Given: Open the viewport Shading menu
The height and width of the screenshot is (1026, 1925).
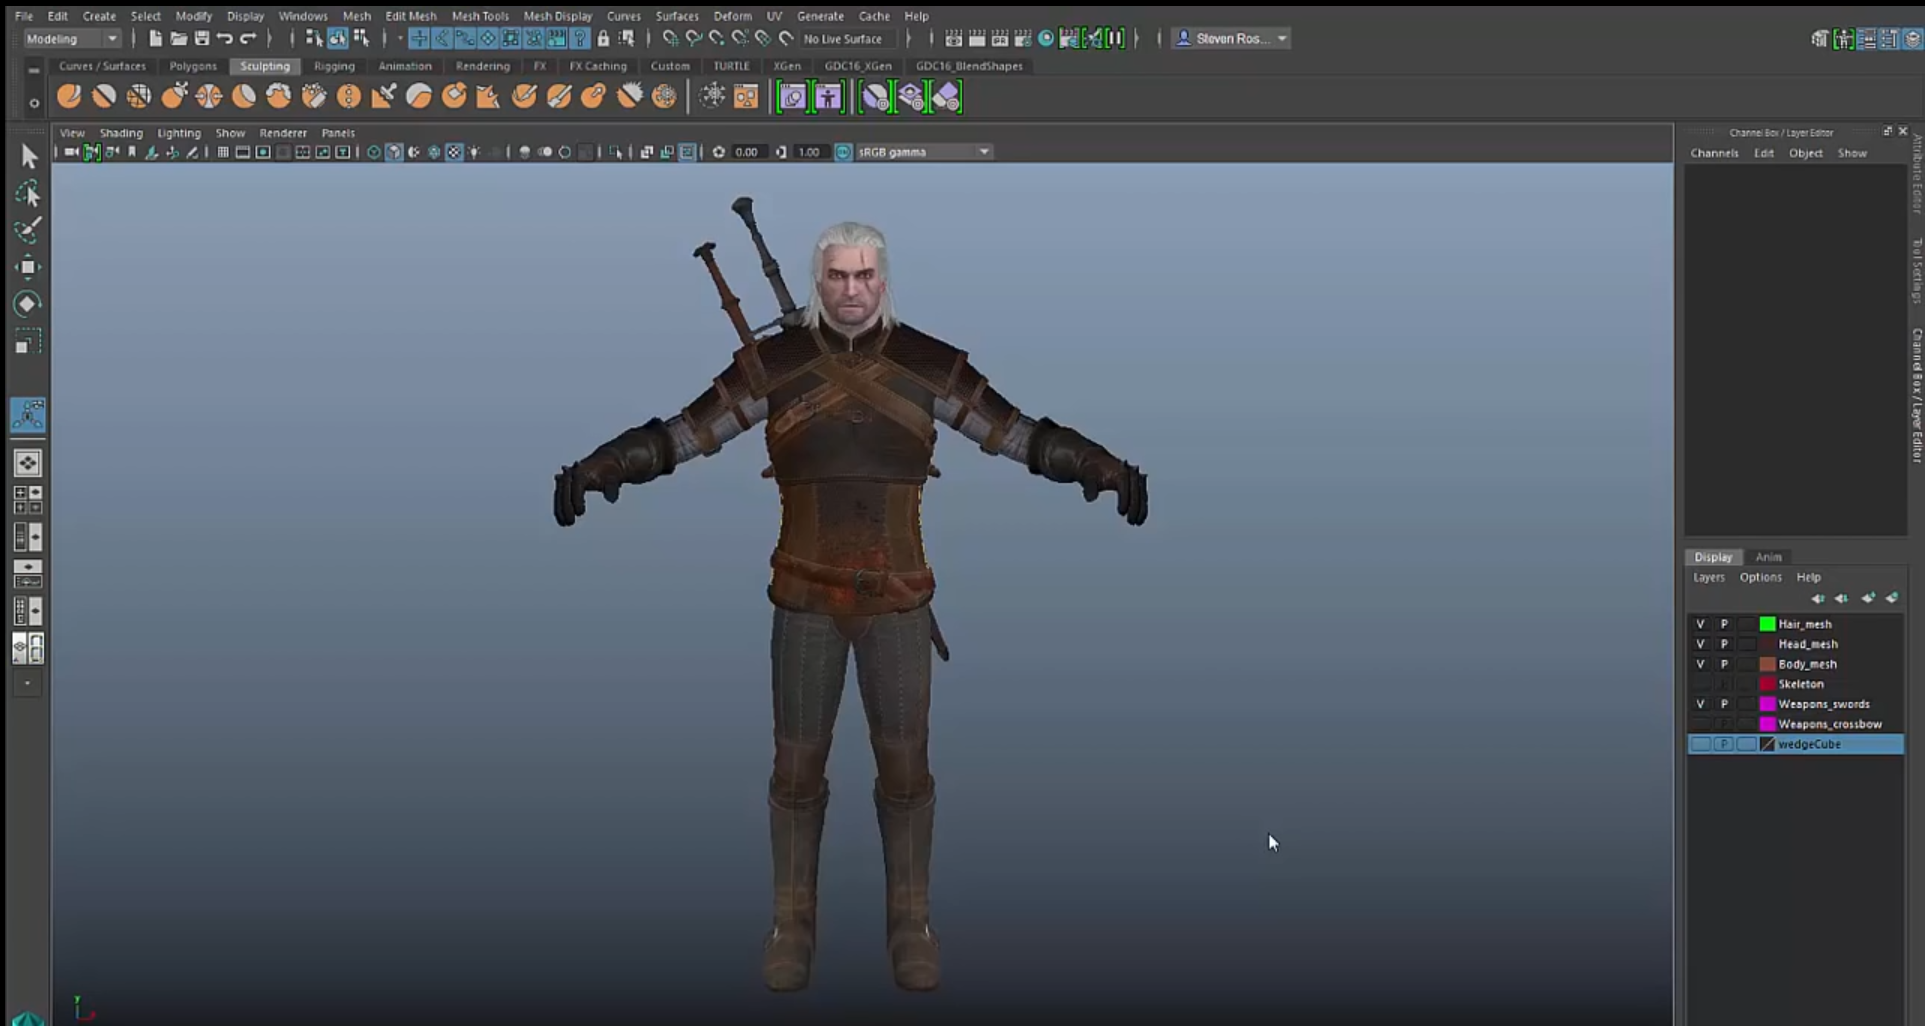Looking at the screenshot, I should tap(121, 133).
